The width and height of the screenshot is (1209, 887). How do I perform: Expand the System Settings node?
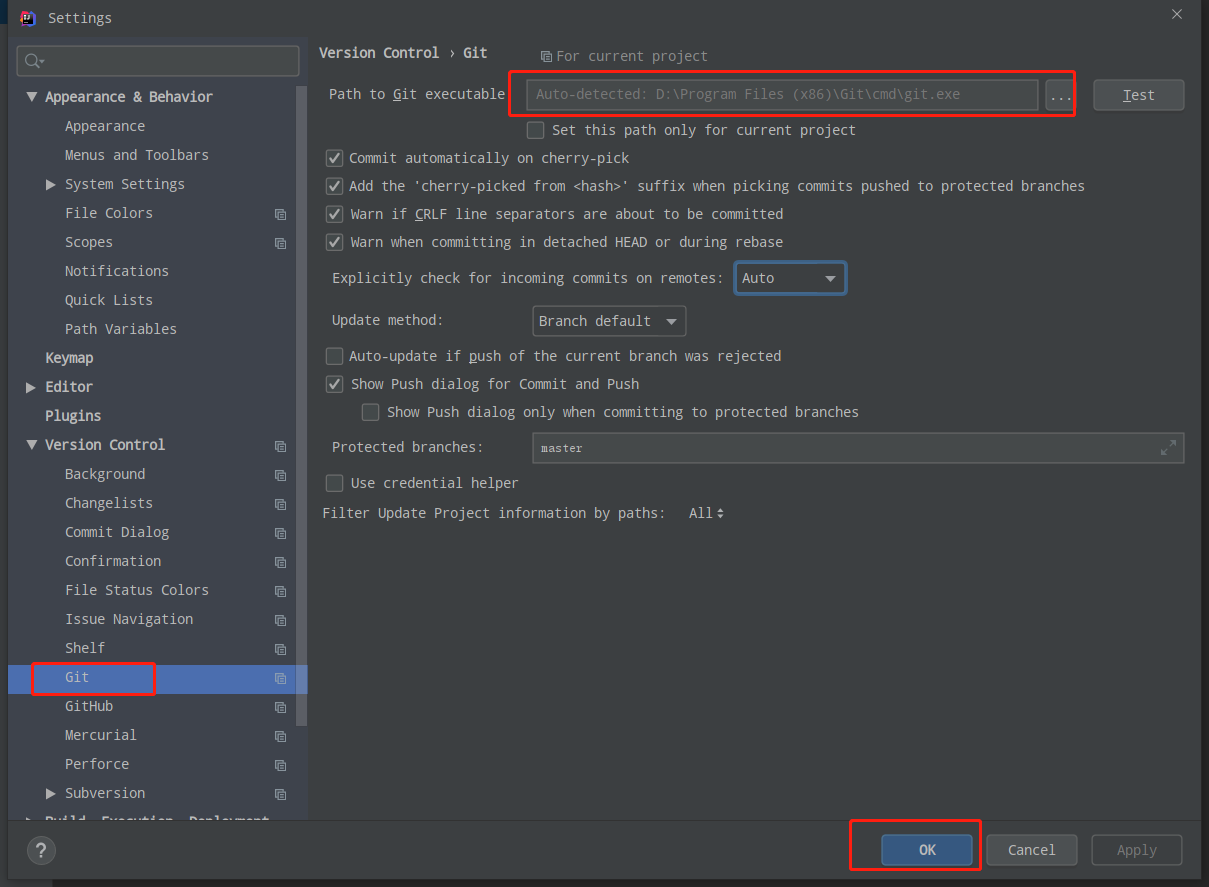coord(51,184)
